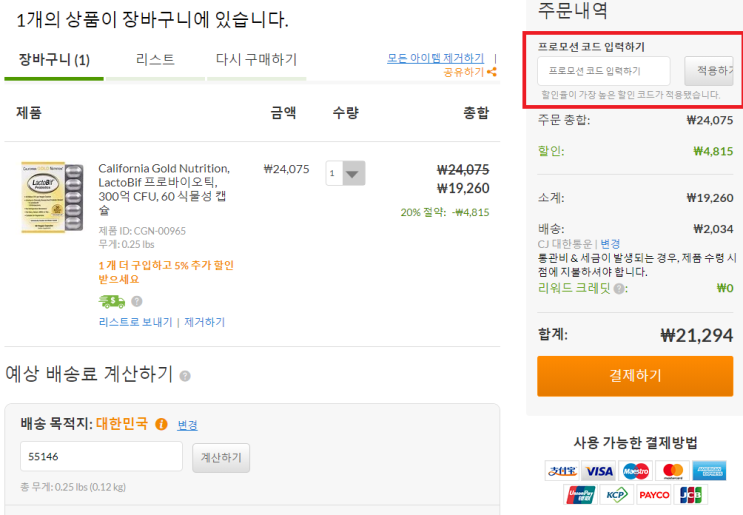Viewport: 743px width, 515px height.
Task: Click the orange 결제하기 checkout button
Action: (x=635, y=376)
